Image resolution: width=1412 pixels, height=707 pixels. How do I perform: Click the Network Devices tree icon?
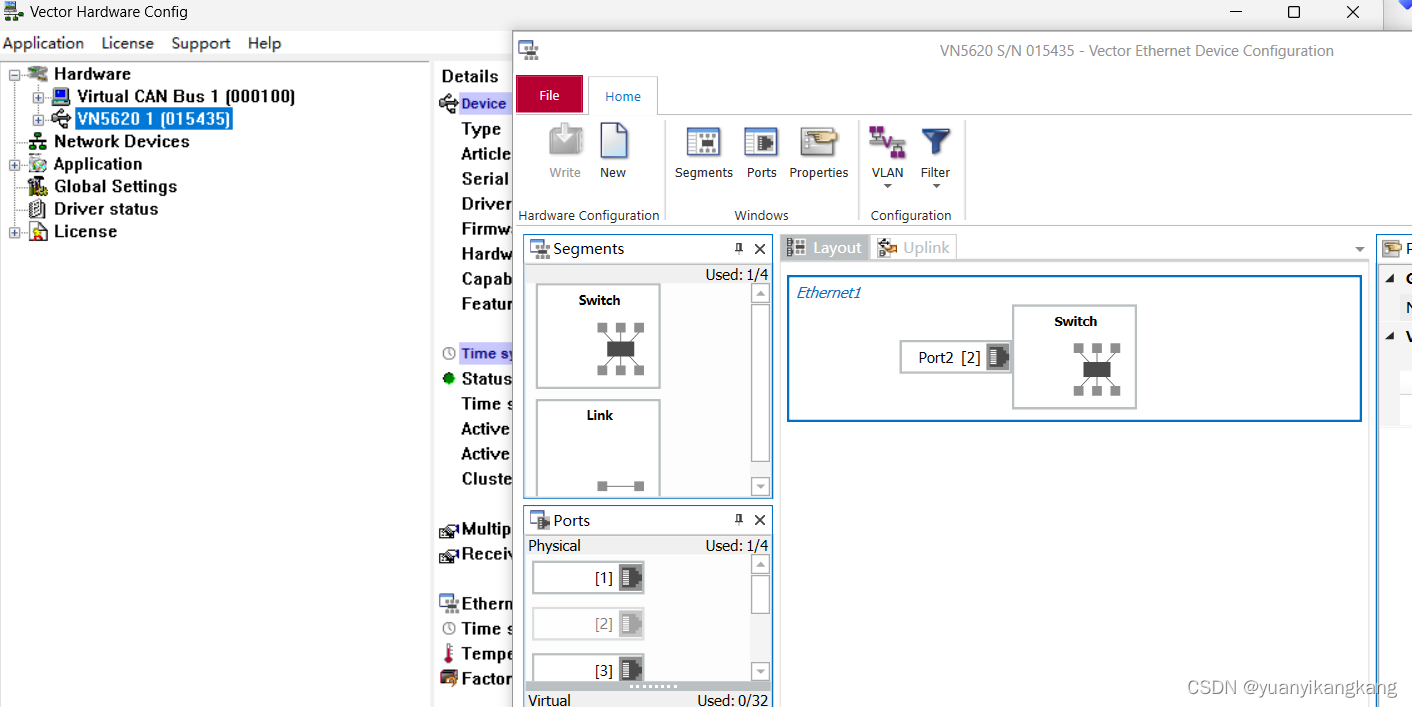(38, 142)
